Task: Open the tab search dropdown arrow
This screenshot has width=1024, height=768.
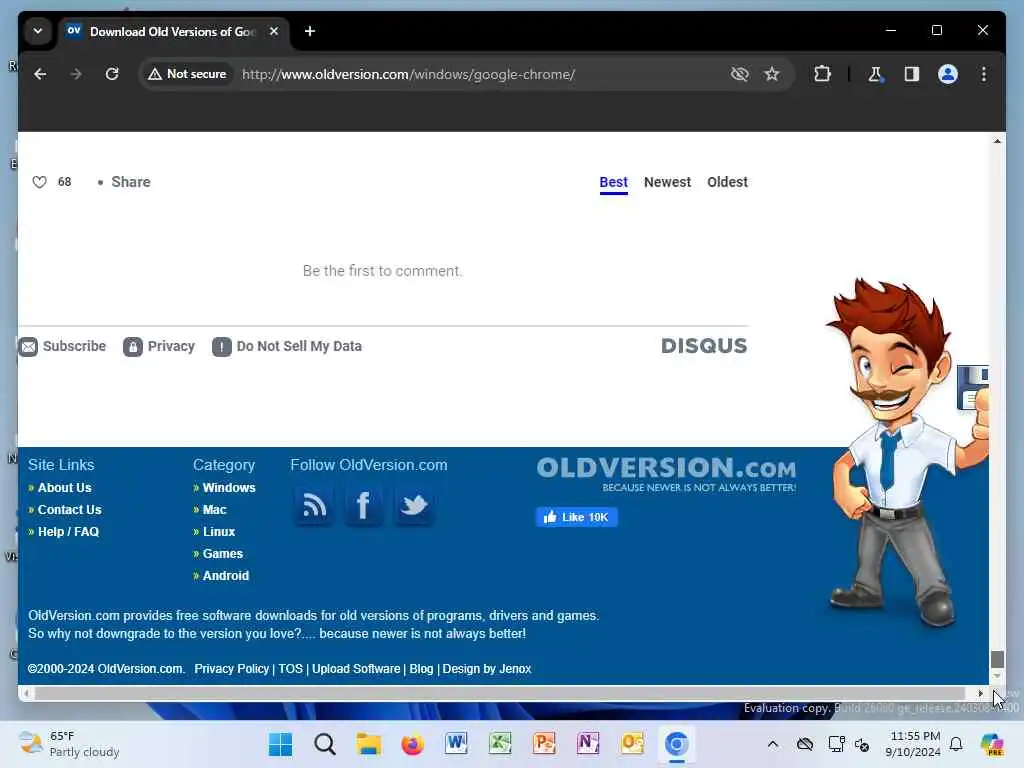Action: 38,31
